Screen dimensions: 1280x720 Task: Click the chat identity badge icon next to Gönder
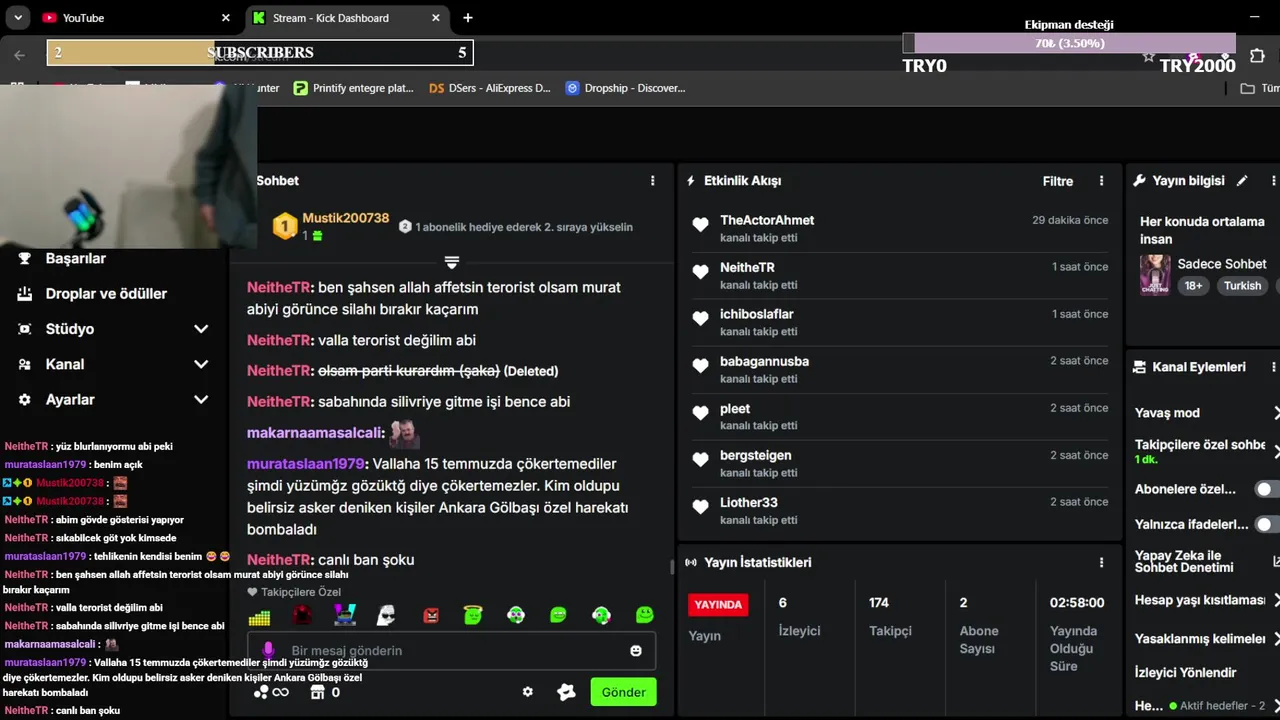click(566, 692)
